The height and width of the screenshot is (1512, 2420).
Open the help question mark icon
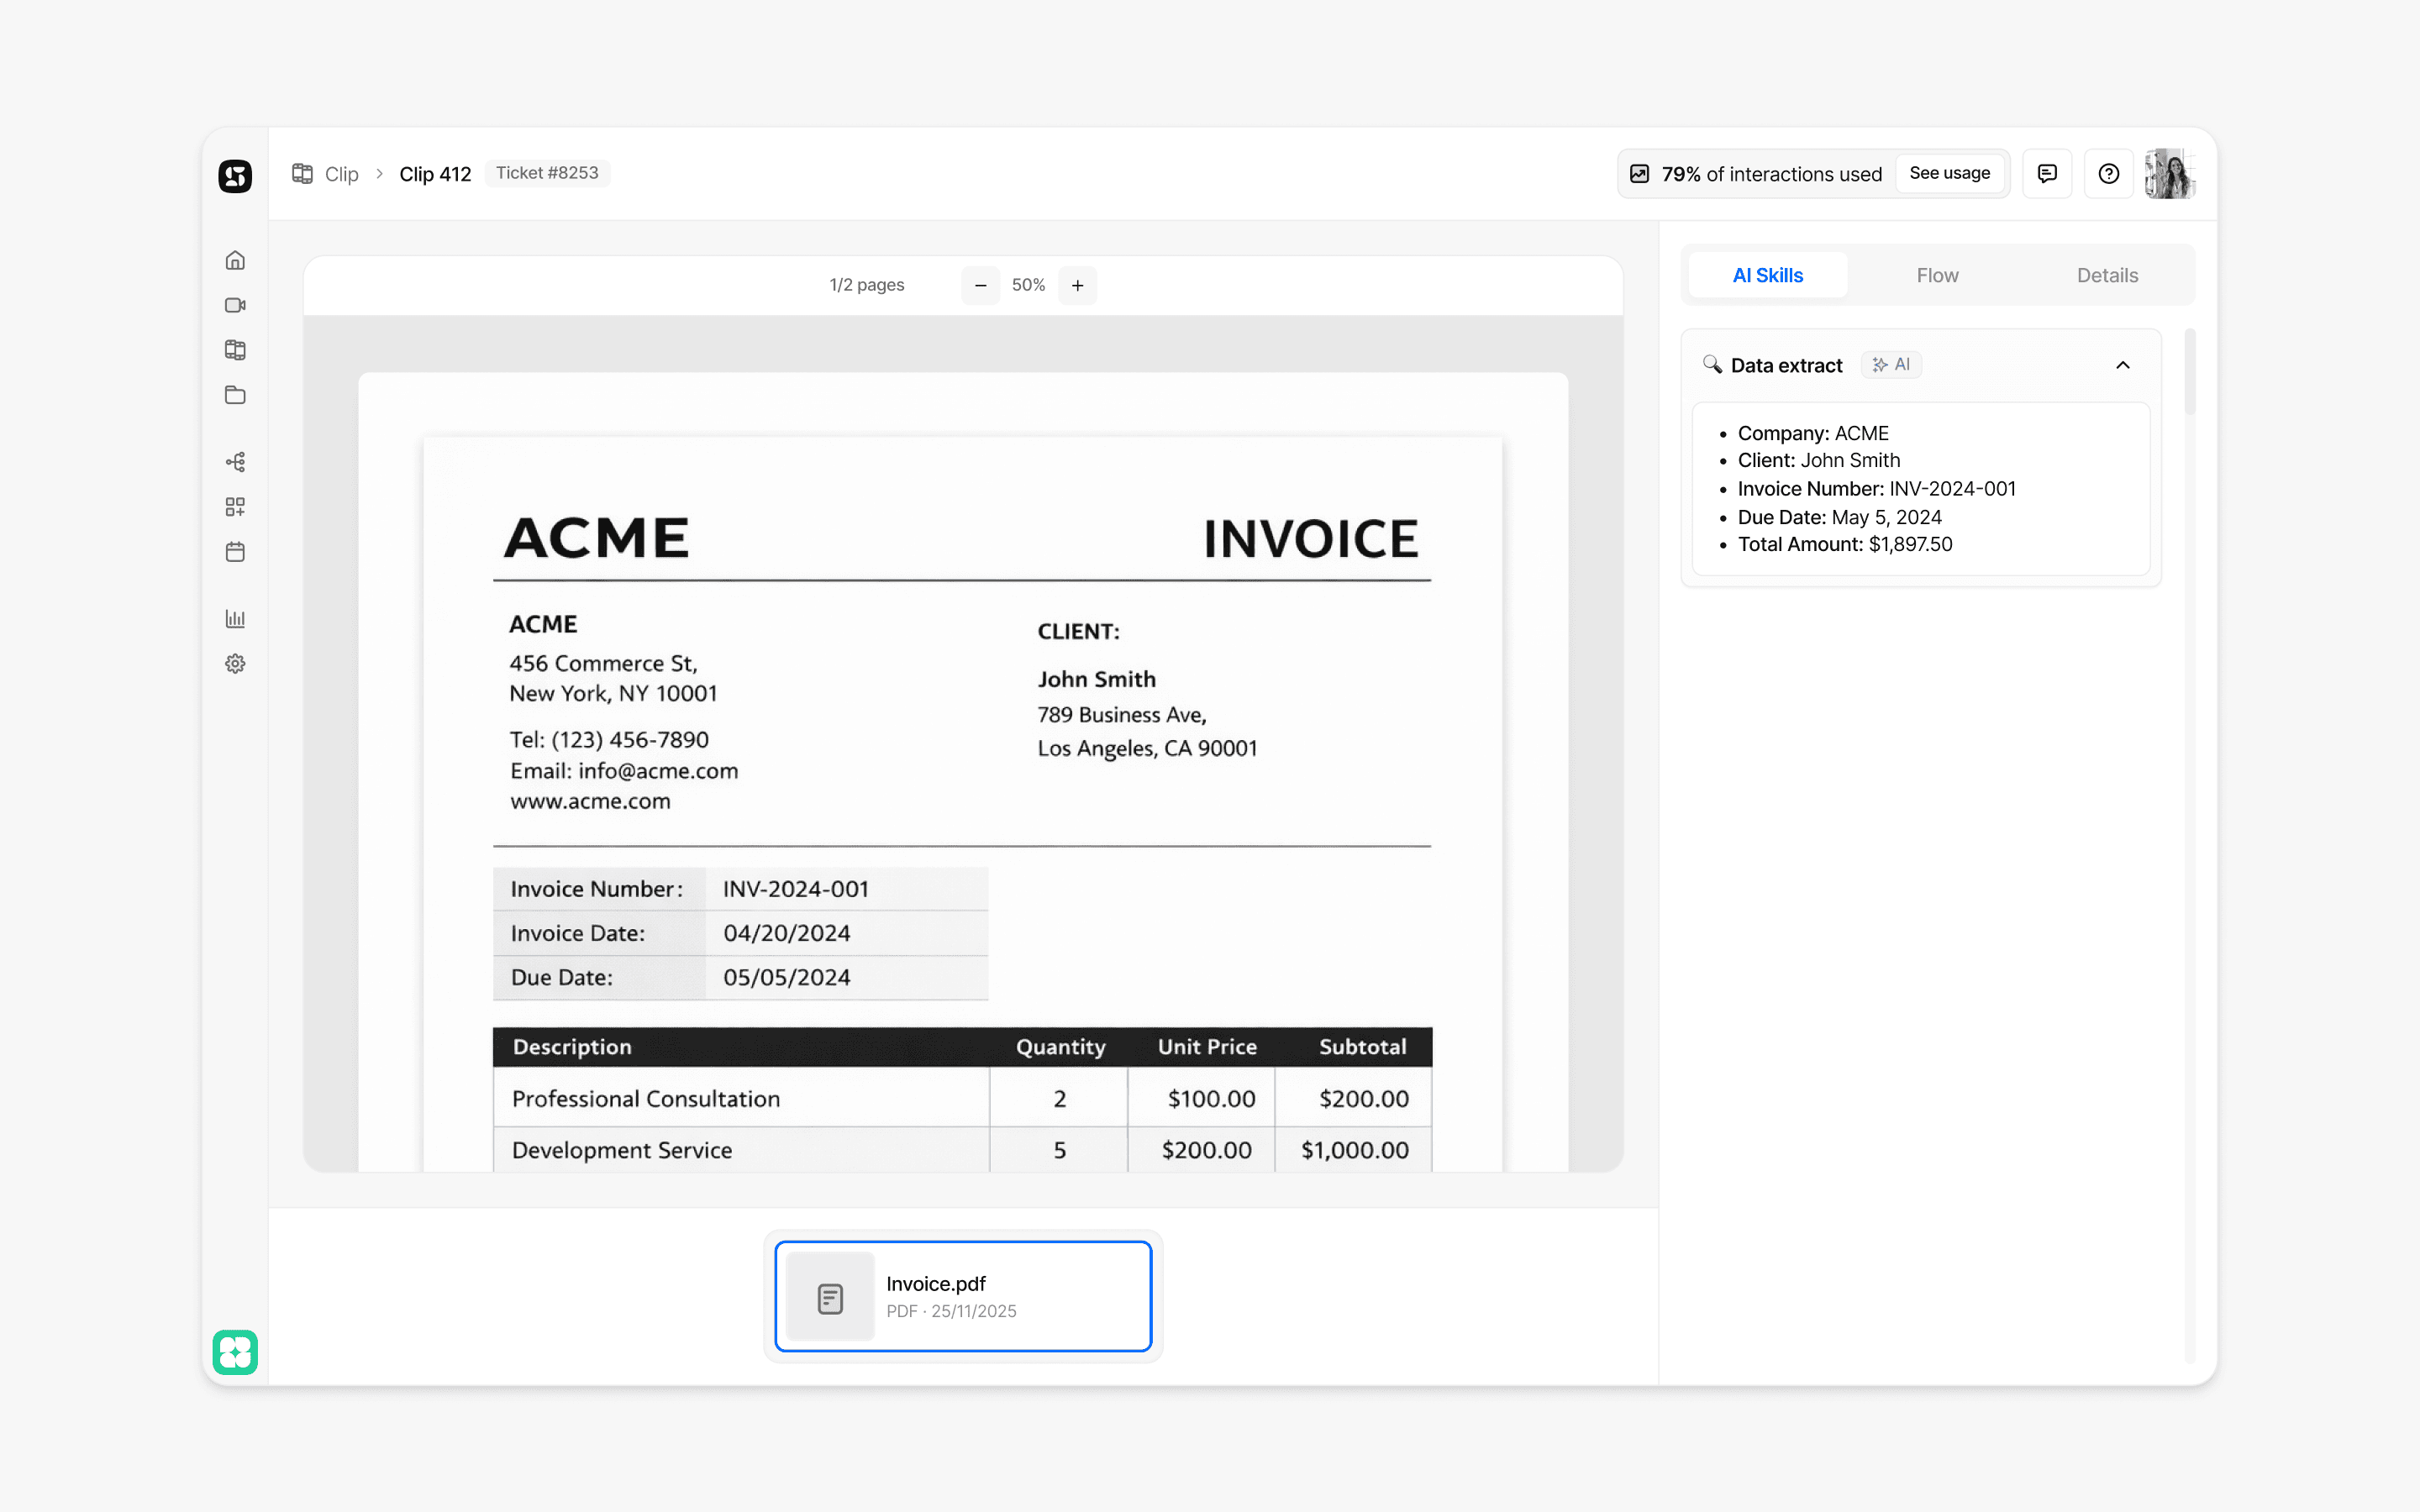2108,174
